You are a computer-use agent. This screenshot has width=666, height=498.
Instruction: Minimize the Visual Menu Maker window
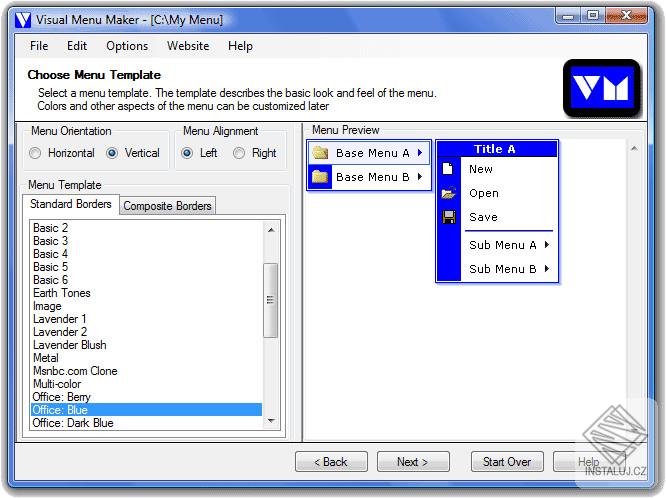pyautogui.click(x=568, y=16)
